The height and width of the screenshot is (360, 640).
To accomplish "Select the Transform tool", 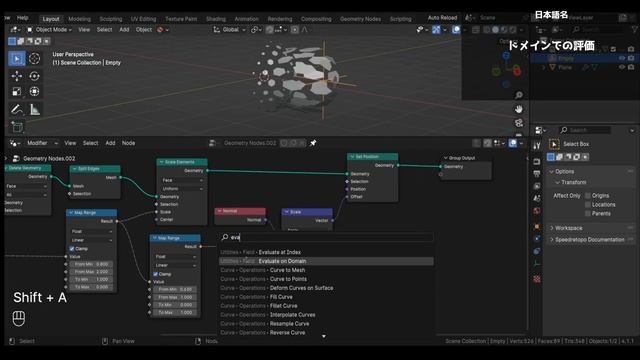I will pos(34,92).
